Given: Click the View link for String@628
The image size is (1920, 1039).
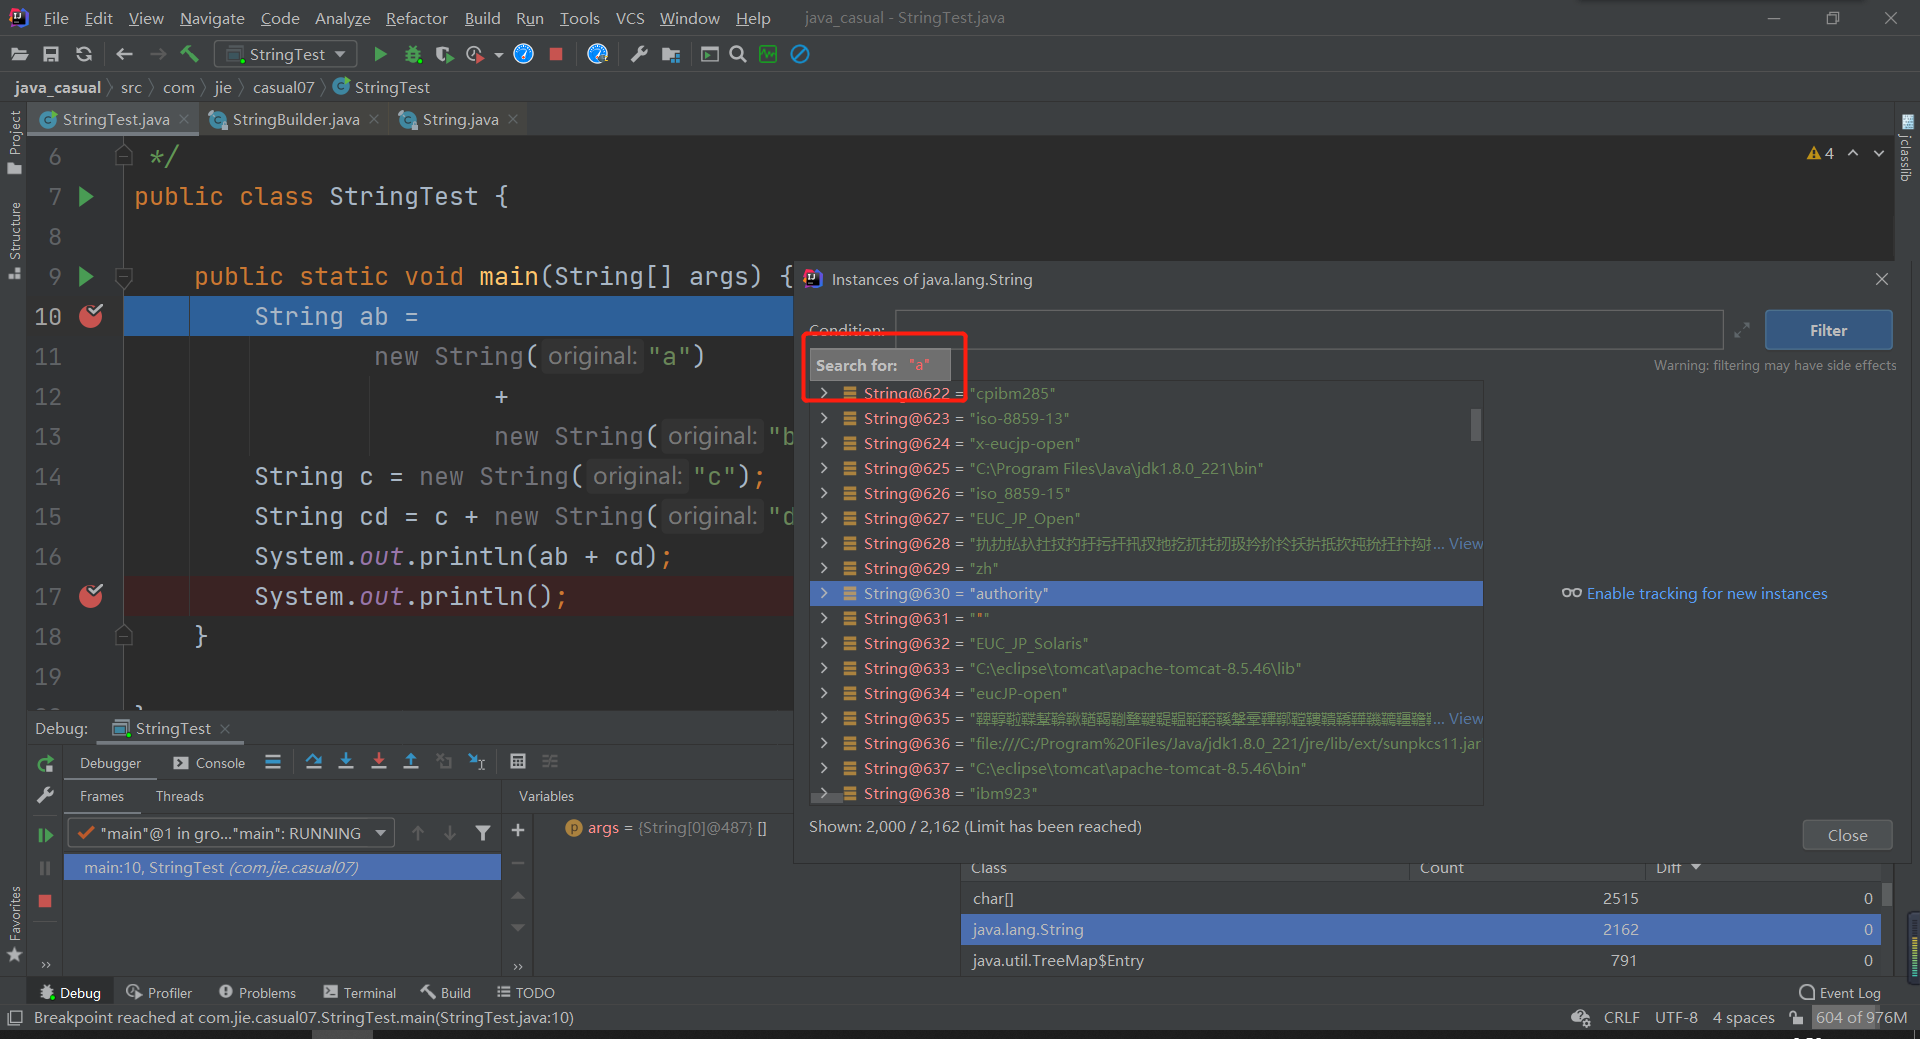Looking at the screenshot, I should (x=1466, y=543).
